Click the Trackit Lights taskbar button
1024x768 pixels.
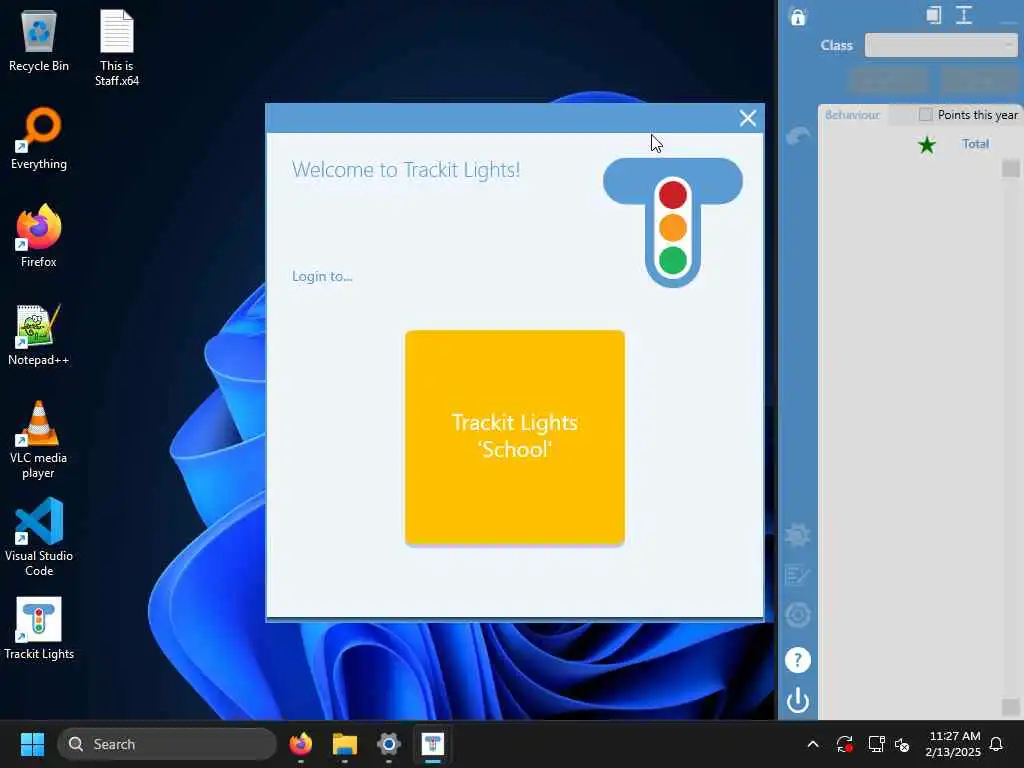(432, 744)
